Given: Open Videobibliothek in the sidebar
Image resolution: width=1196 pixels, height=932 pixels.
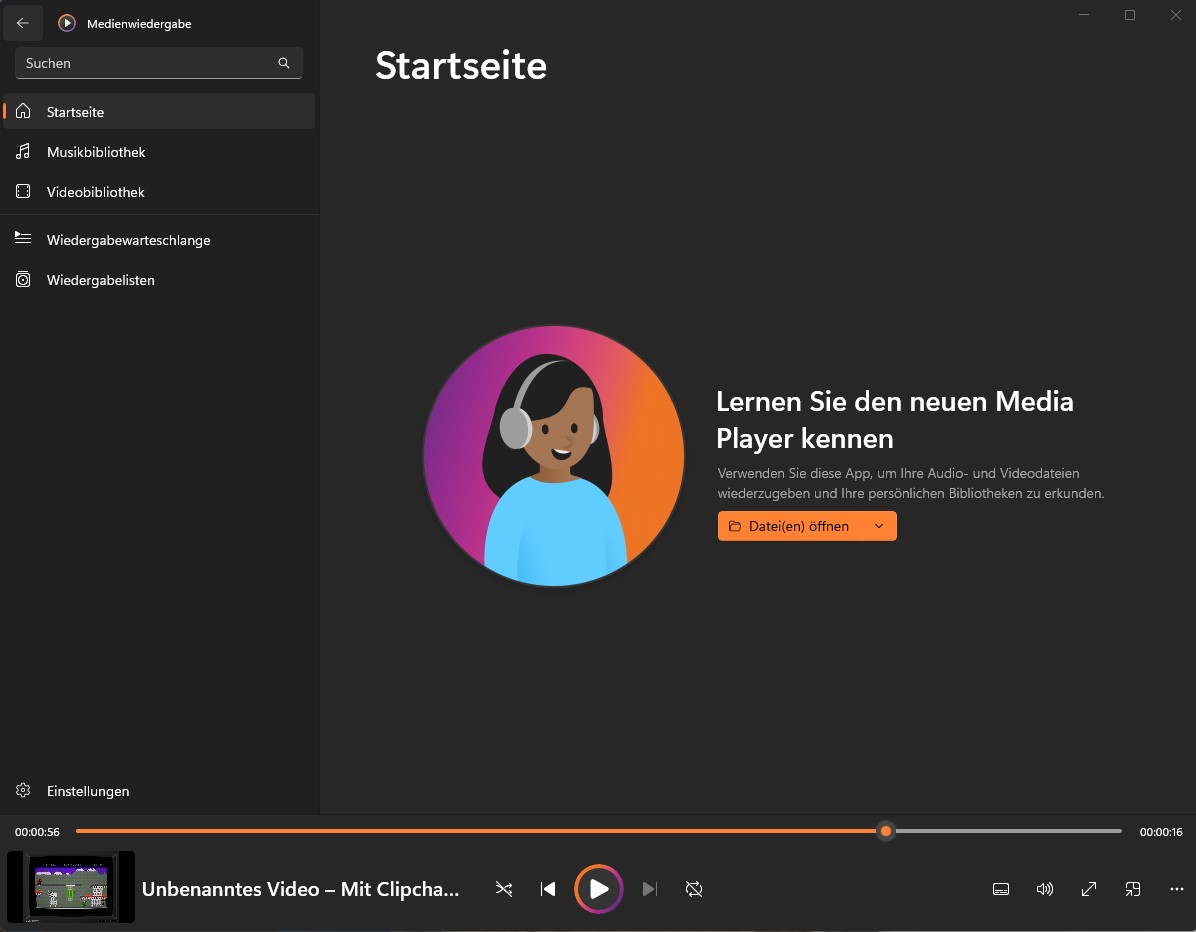Looking at the screenshot, I should coord(159,191).
